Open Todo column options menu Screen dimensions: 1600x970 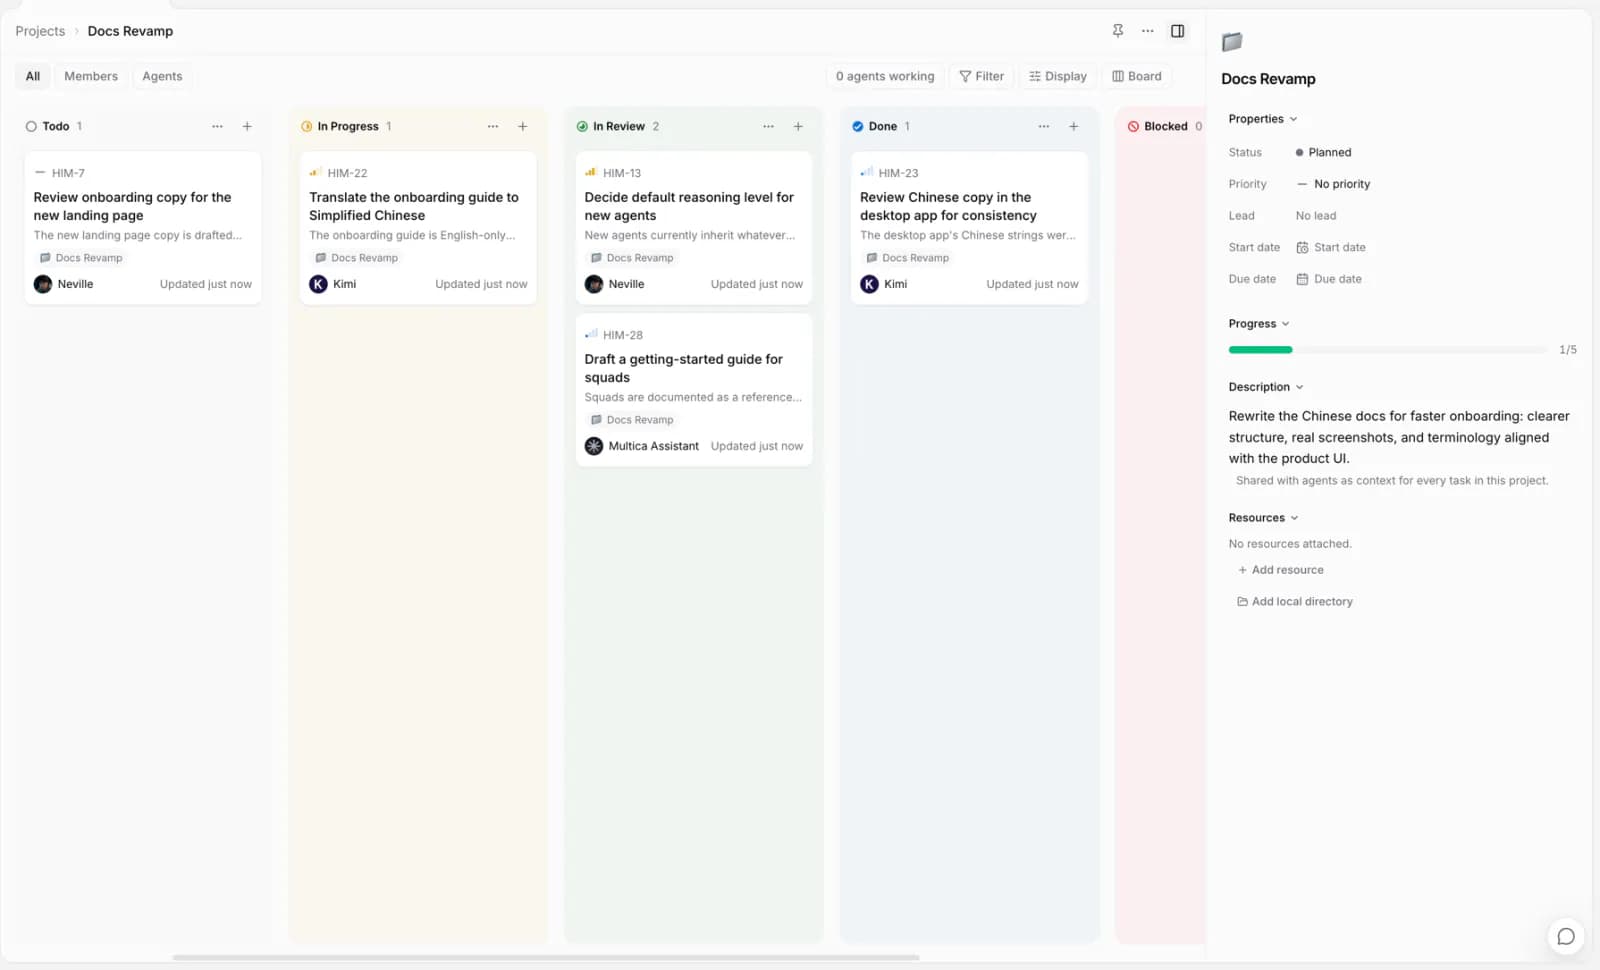point(217,126)
